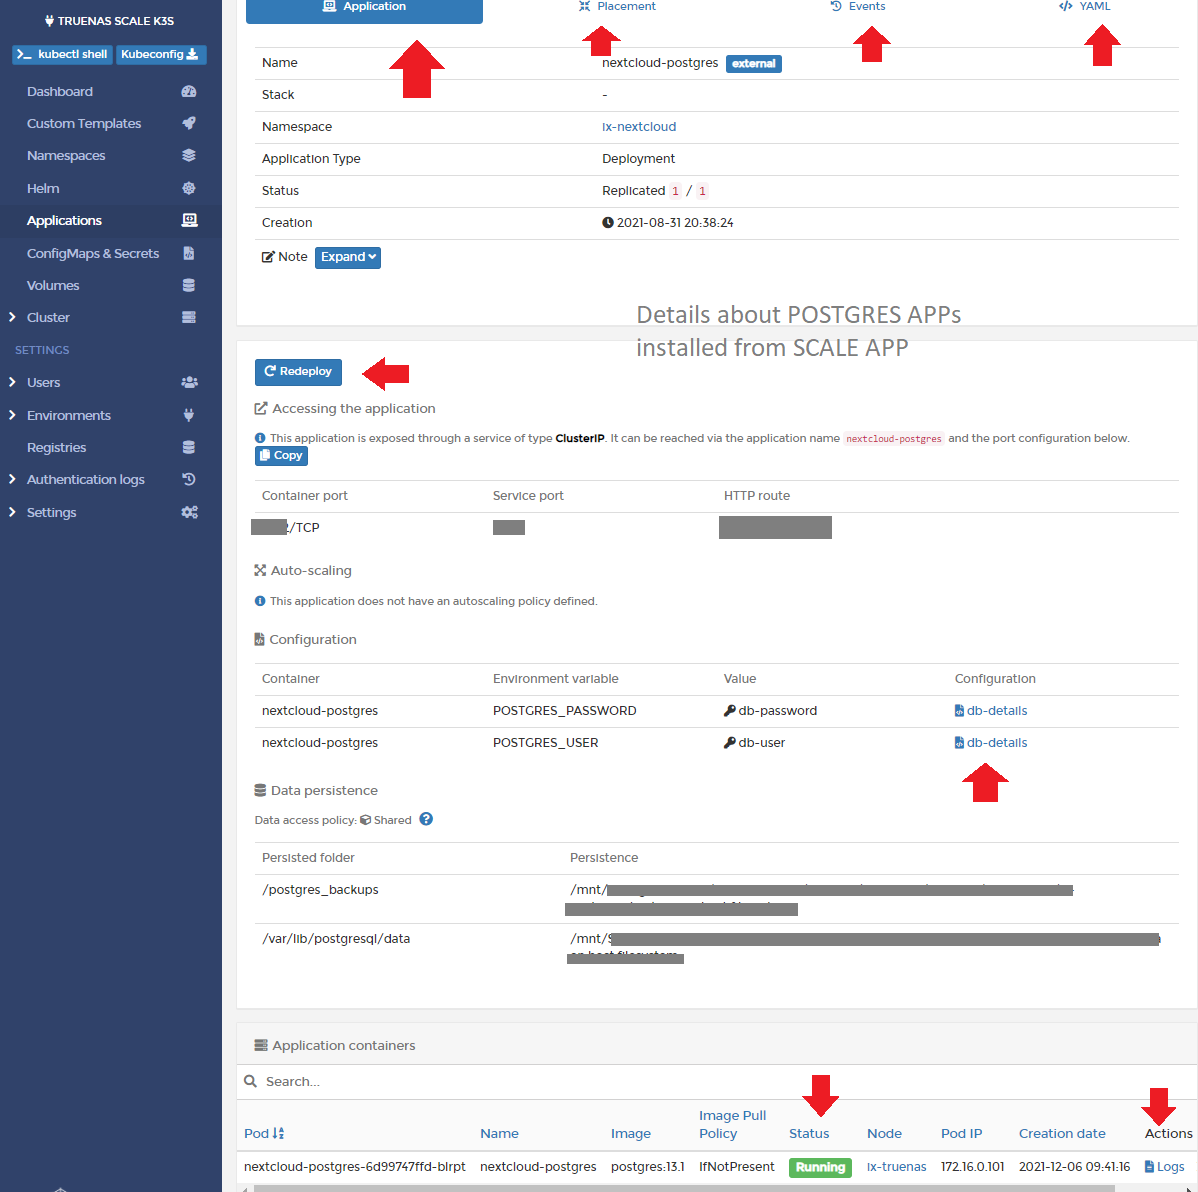Viewport: 1198px width, 1192px height.
Task: Open Custom Templates in the sidebar
Action: point(84,124)
